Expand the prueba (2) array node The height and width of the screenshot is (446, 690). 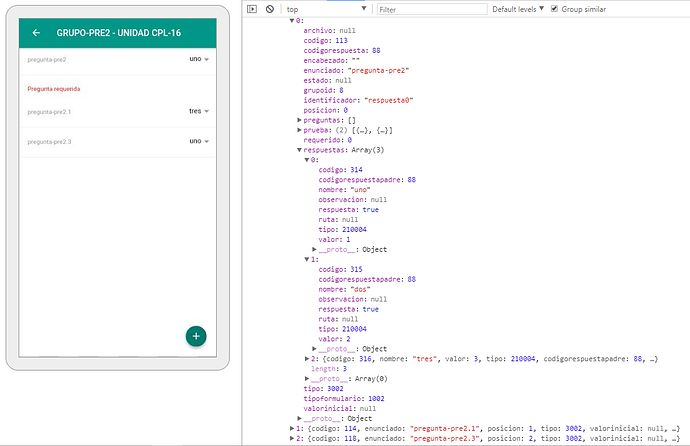pos(299,130)
